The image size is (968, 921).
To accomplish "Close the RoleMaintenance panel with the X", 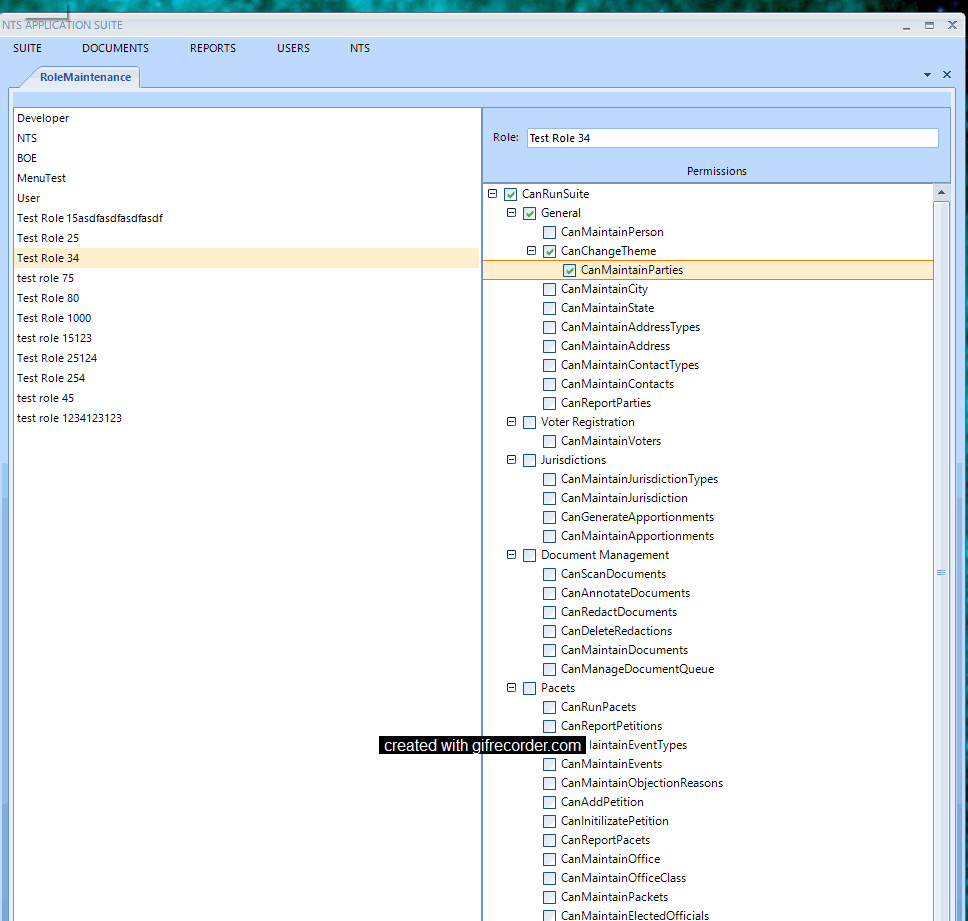I will (946, 75).
